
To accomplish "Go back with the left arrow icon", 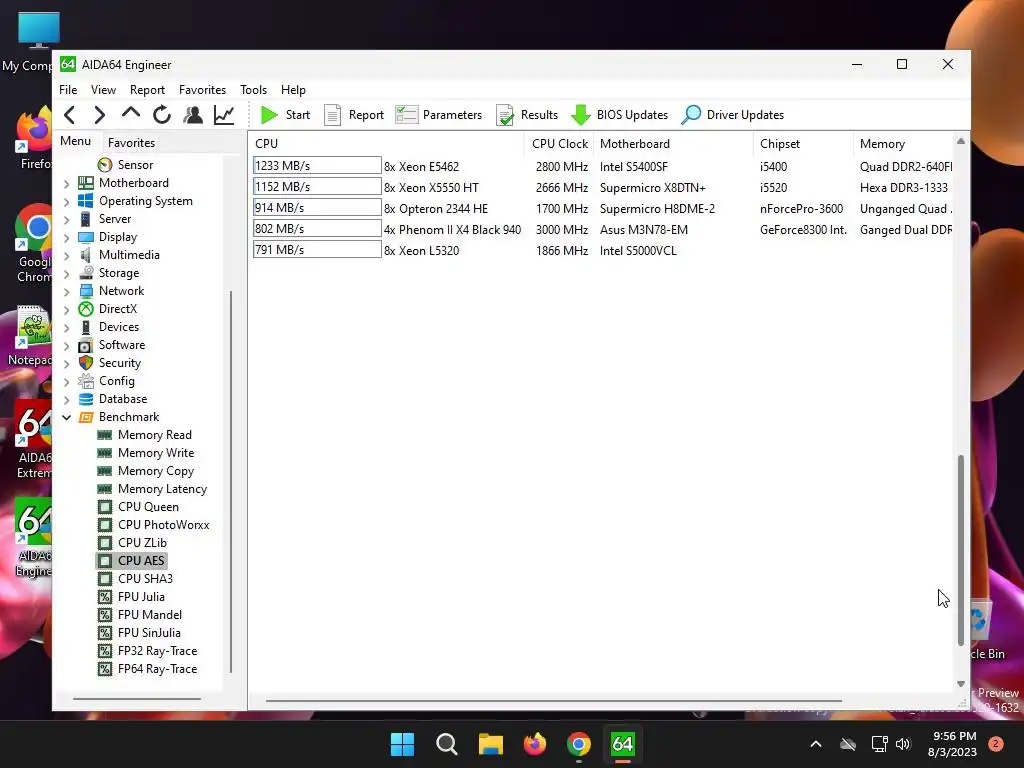I will pos(70,115).
